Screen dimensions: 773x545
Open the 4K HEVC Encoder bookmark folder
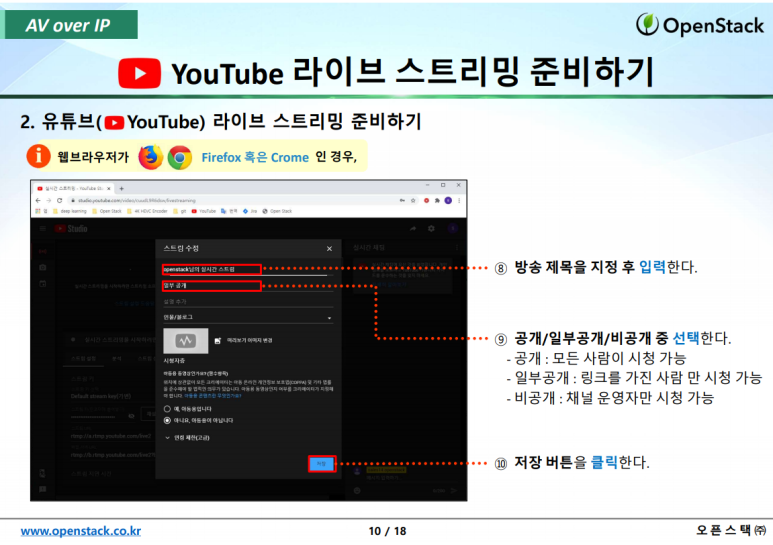(x=147, y=211)
